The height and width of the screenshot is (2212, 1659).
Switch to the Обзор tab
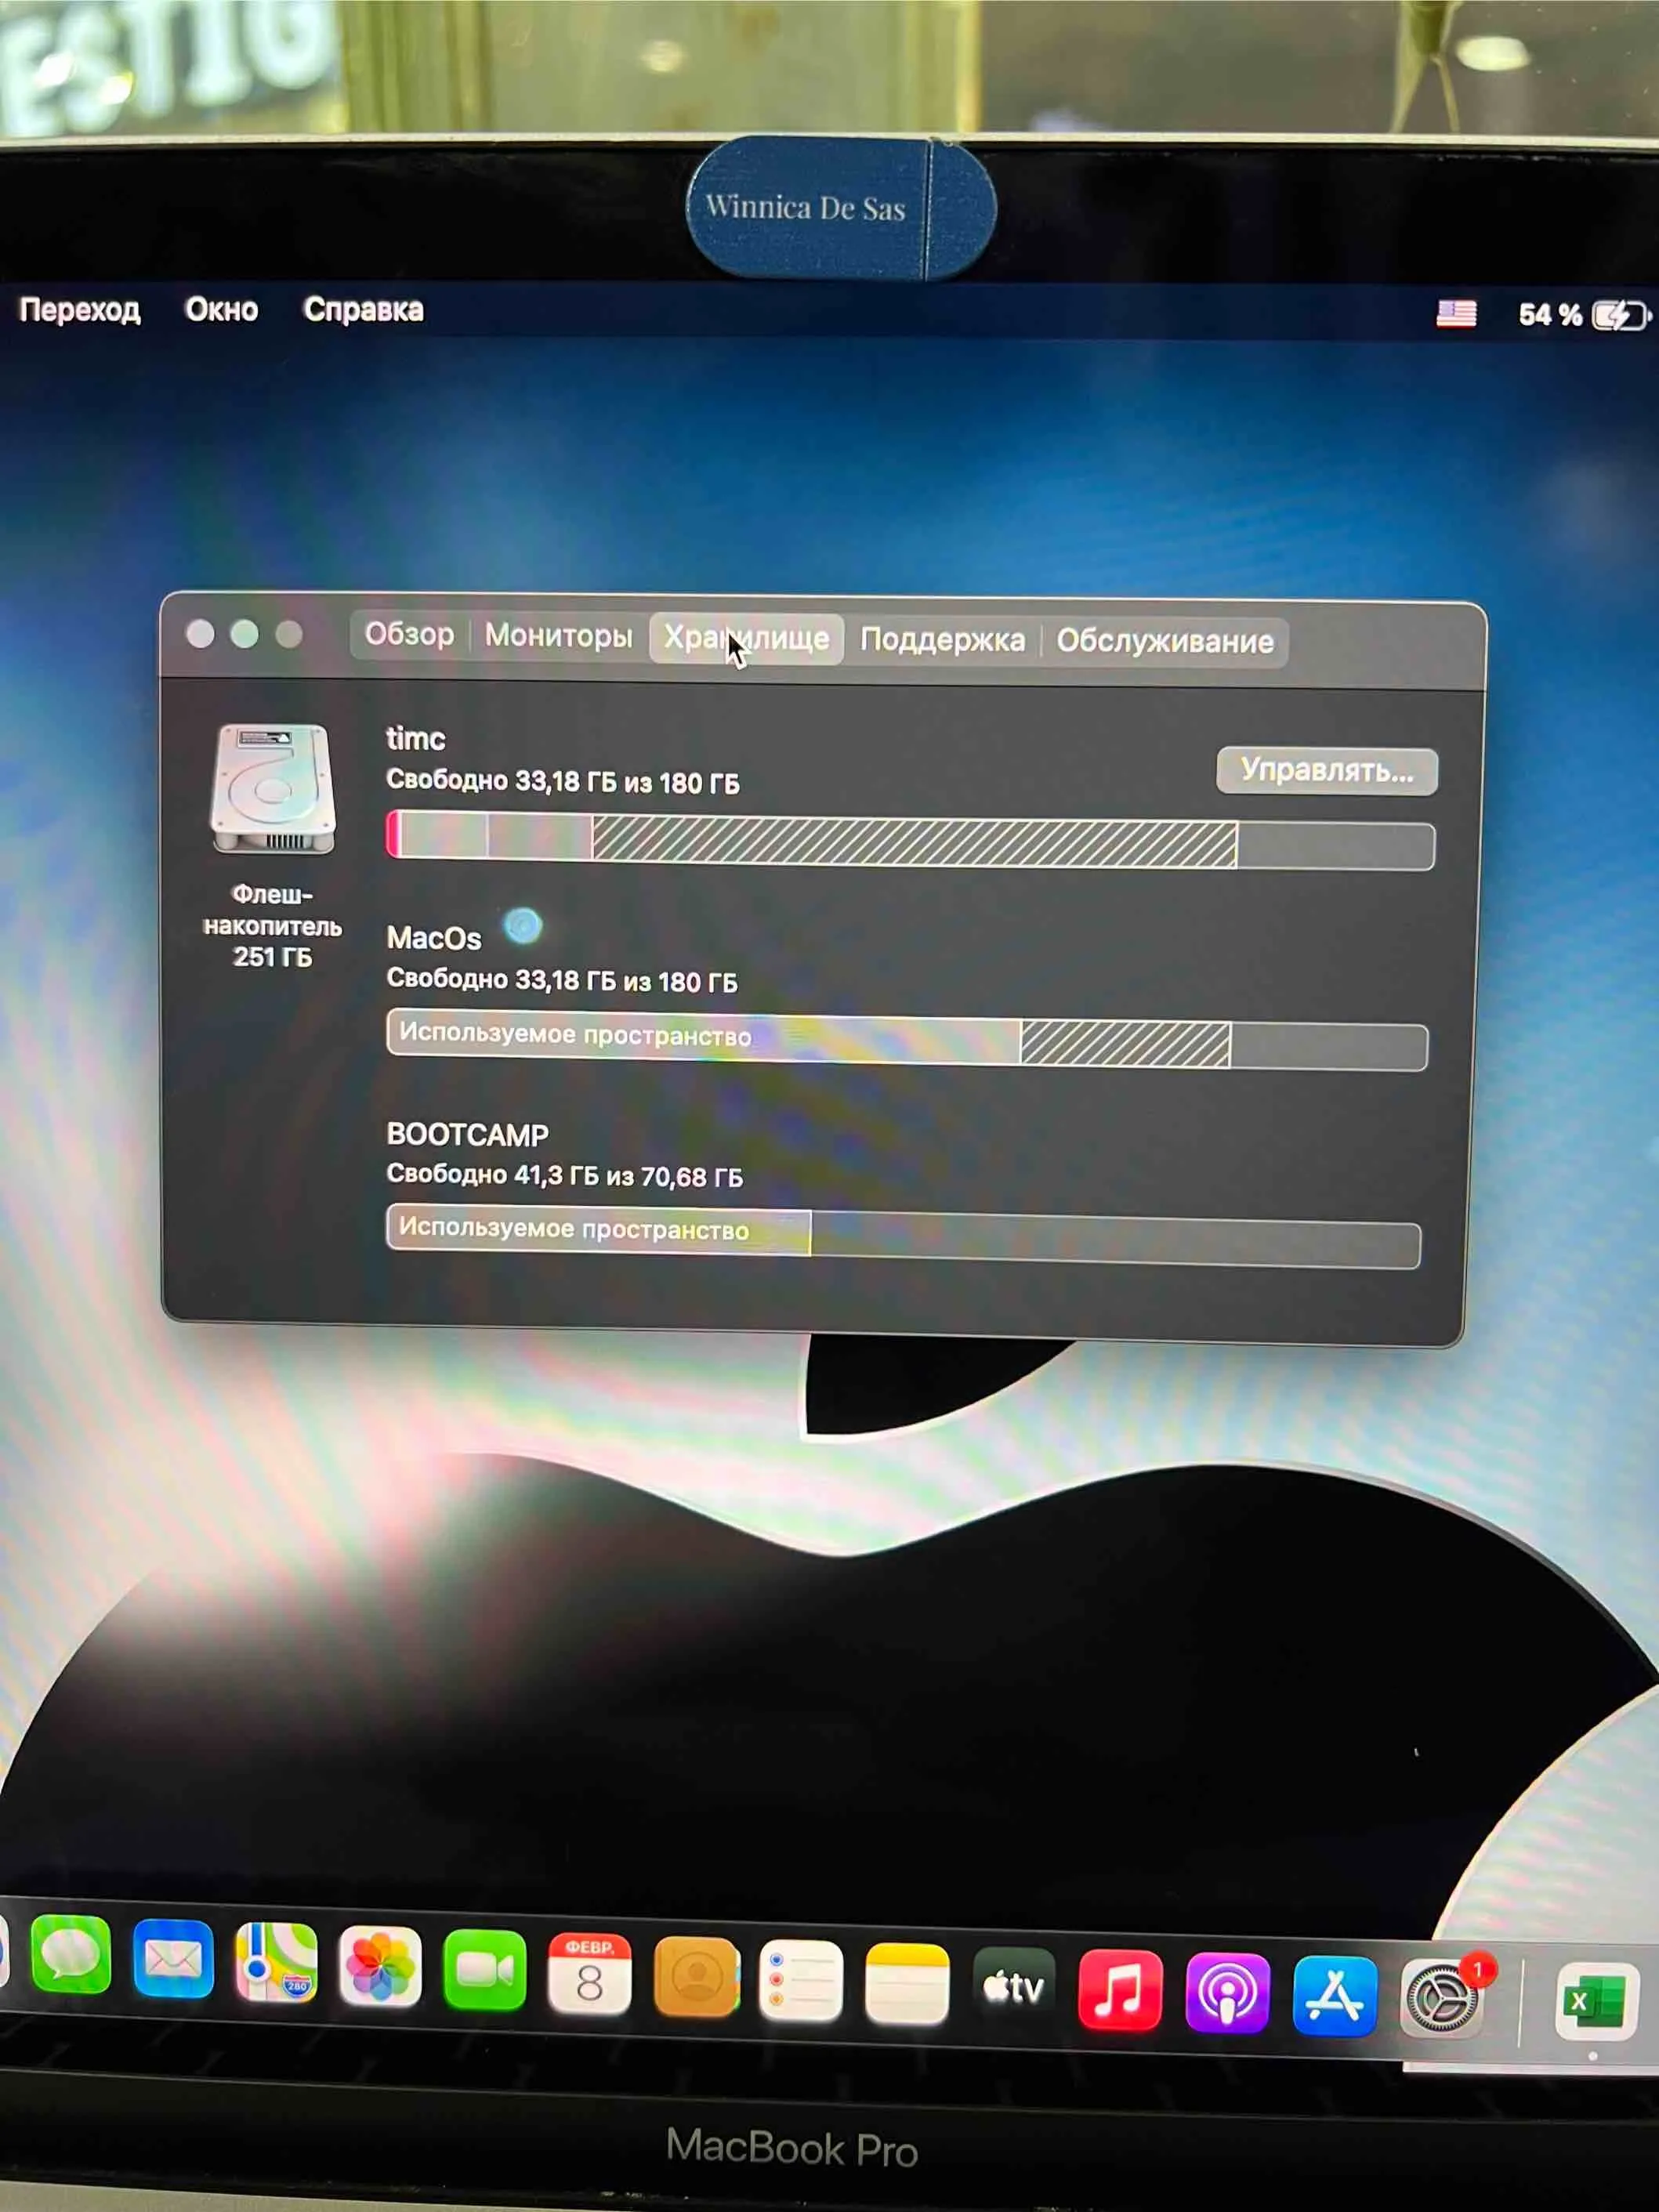pyautogui.click(x=408, y=634)
